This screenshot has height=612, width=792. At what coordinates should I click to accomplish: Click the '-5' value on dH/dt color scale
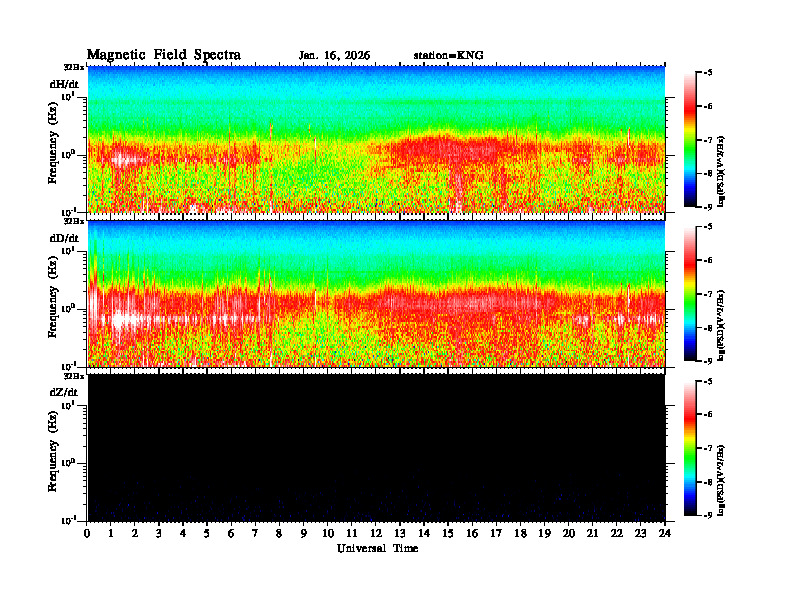(x=708, y=73)
